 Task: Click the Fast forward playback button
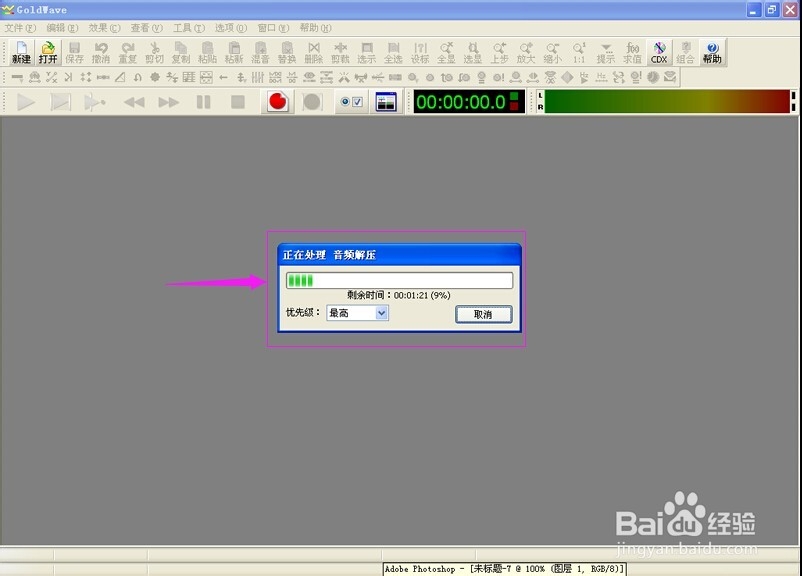click(x=169, y=102)
